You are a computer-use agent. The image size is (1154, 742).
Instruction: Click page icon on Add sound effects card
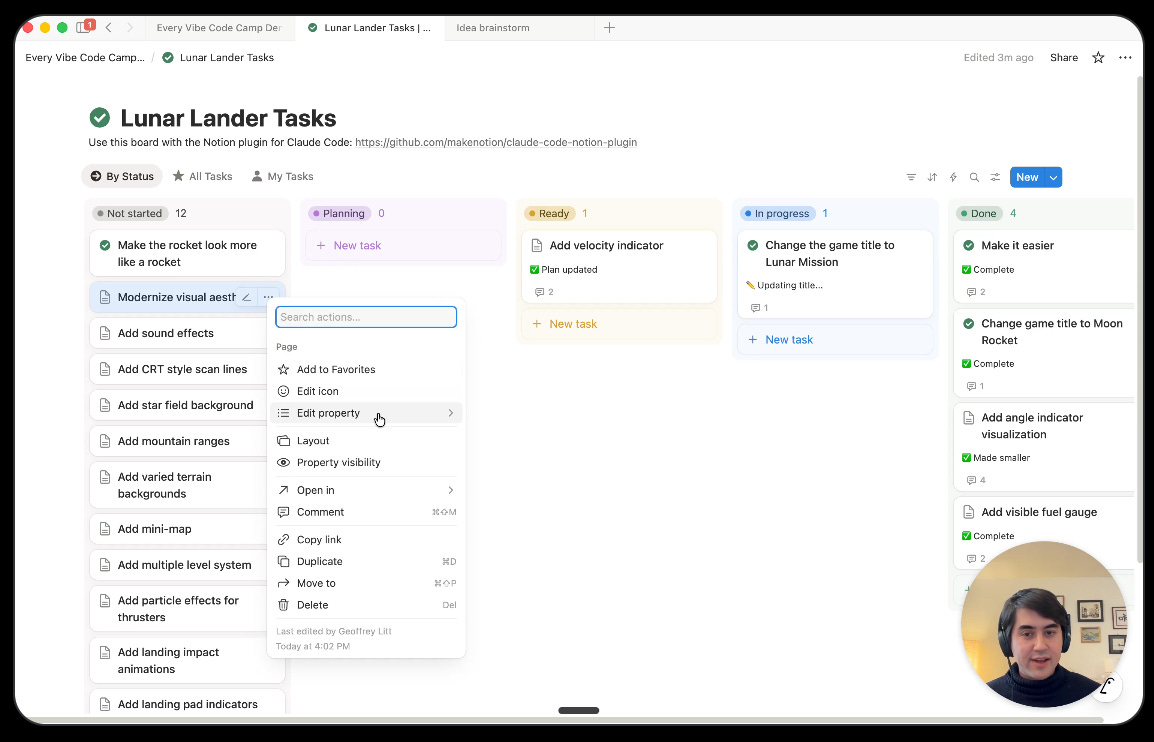click(105, 333)
